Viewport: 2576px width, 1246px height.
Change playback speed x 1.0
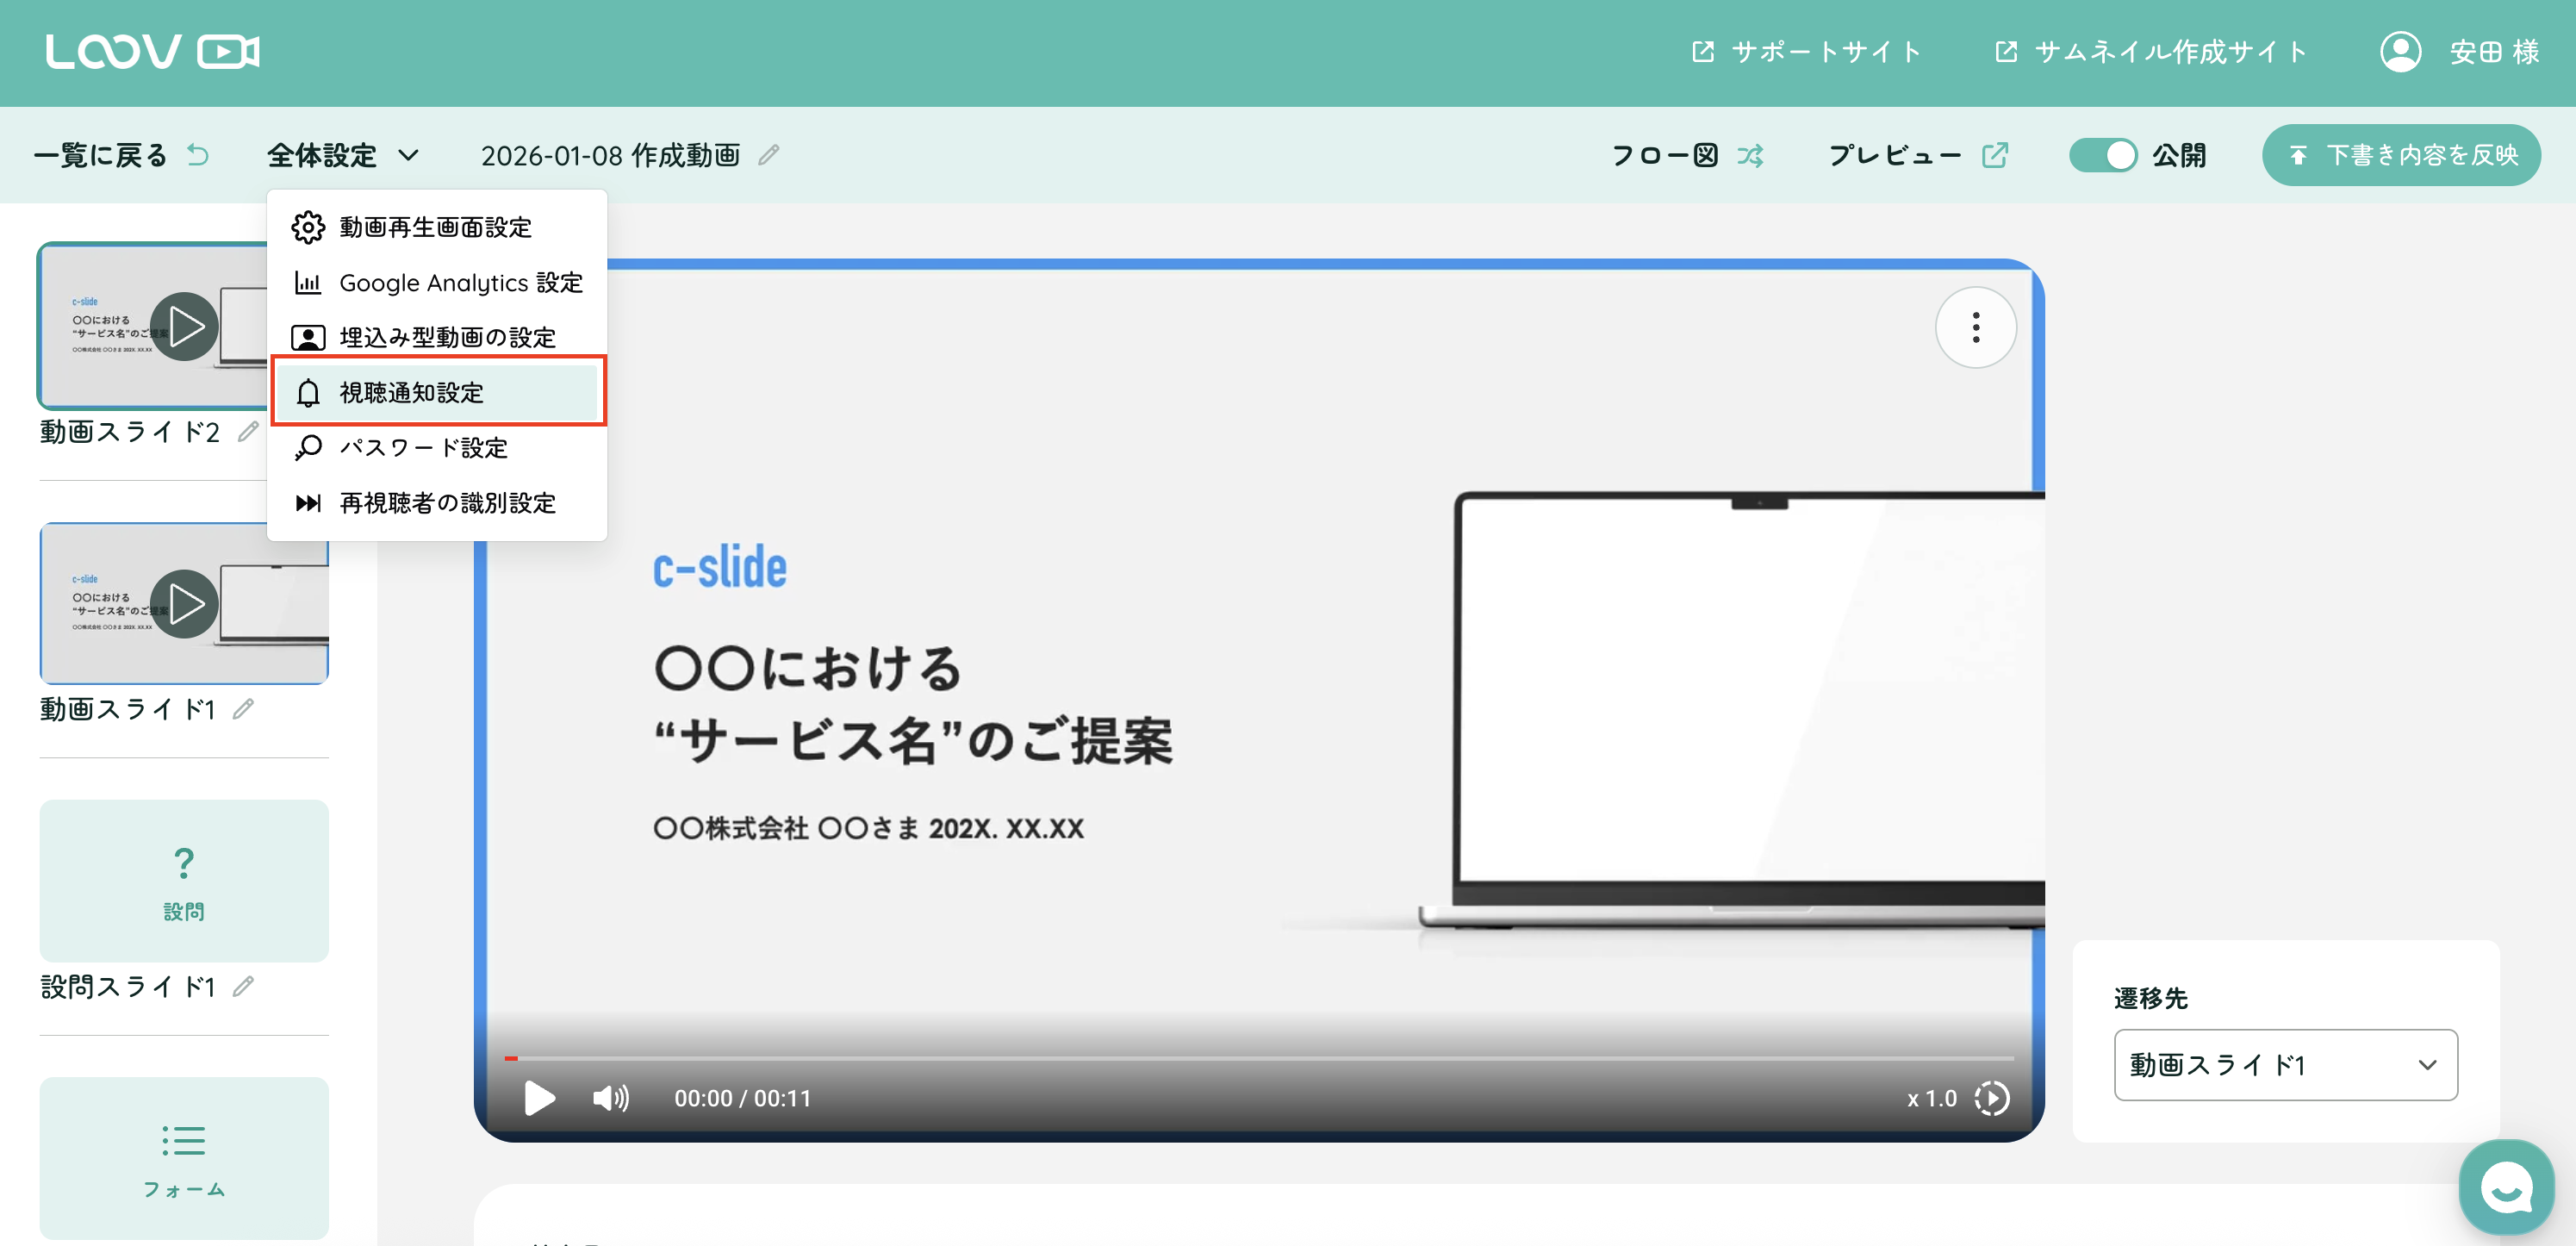pos(1931,1098)
